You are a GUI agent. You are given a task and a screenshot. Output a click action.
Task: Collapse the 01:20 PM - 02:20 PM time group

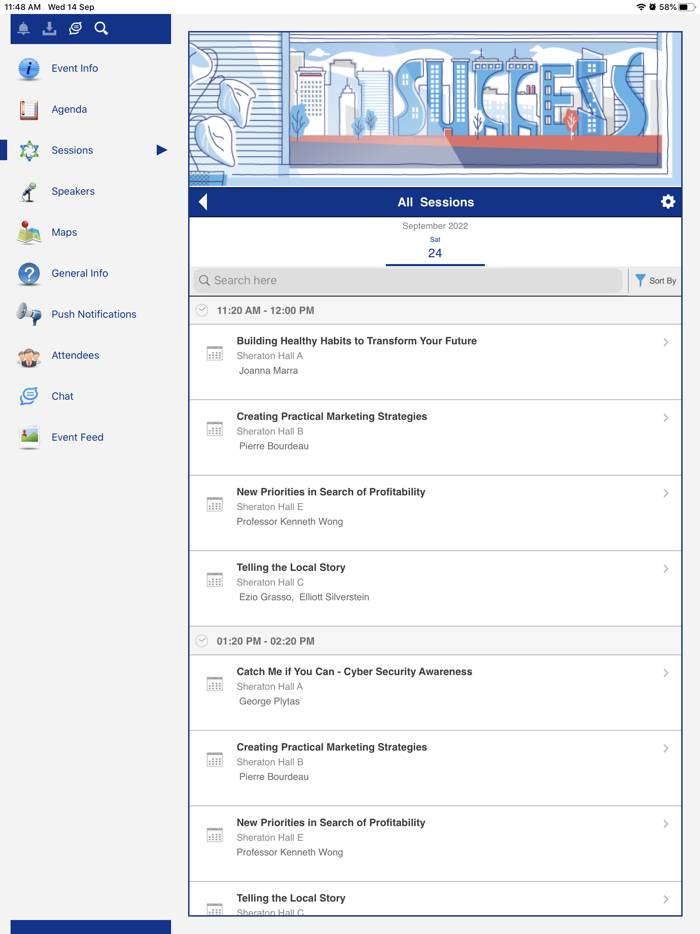pos(202,641)
